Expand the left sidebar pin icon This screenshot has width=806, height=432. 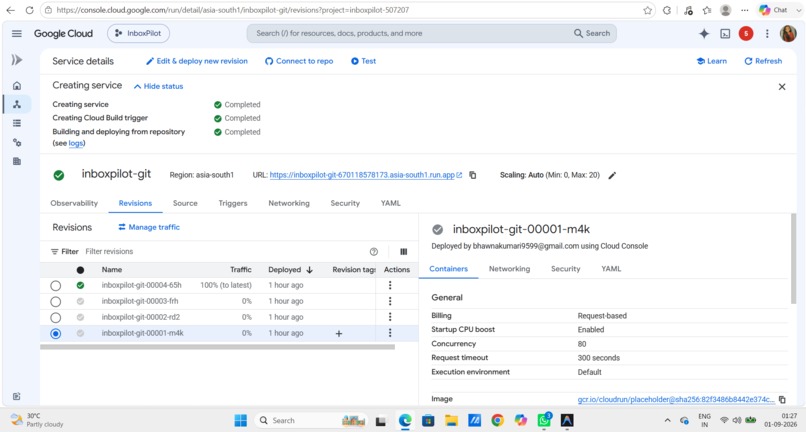(17, 60)
